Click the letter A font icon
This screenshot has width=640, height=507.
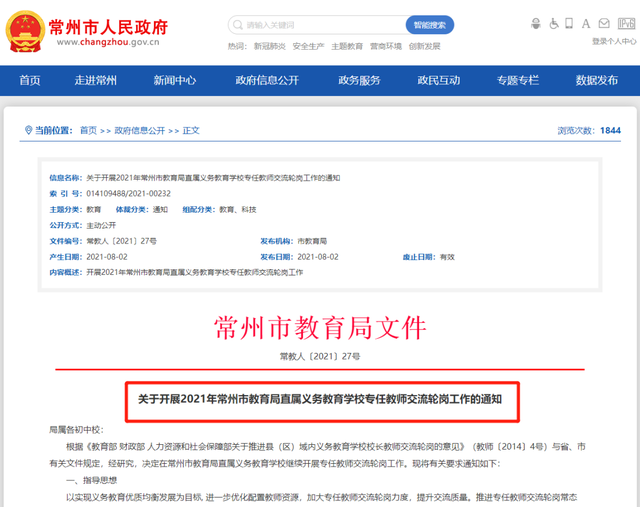point(586,24)
